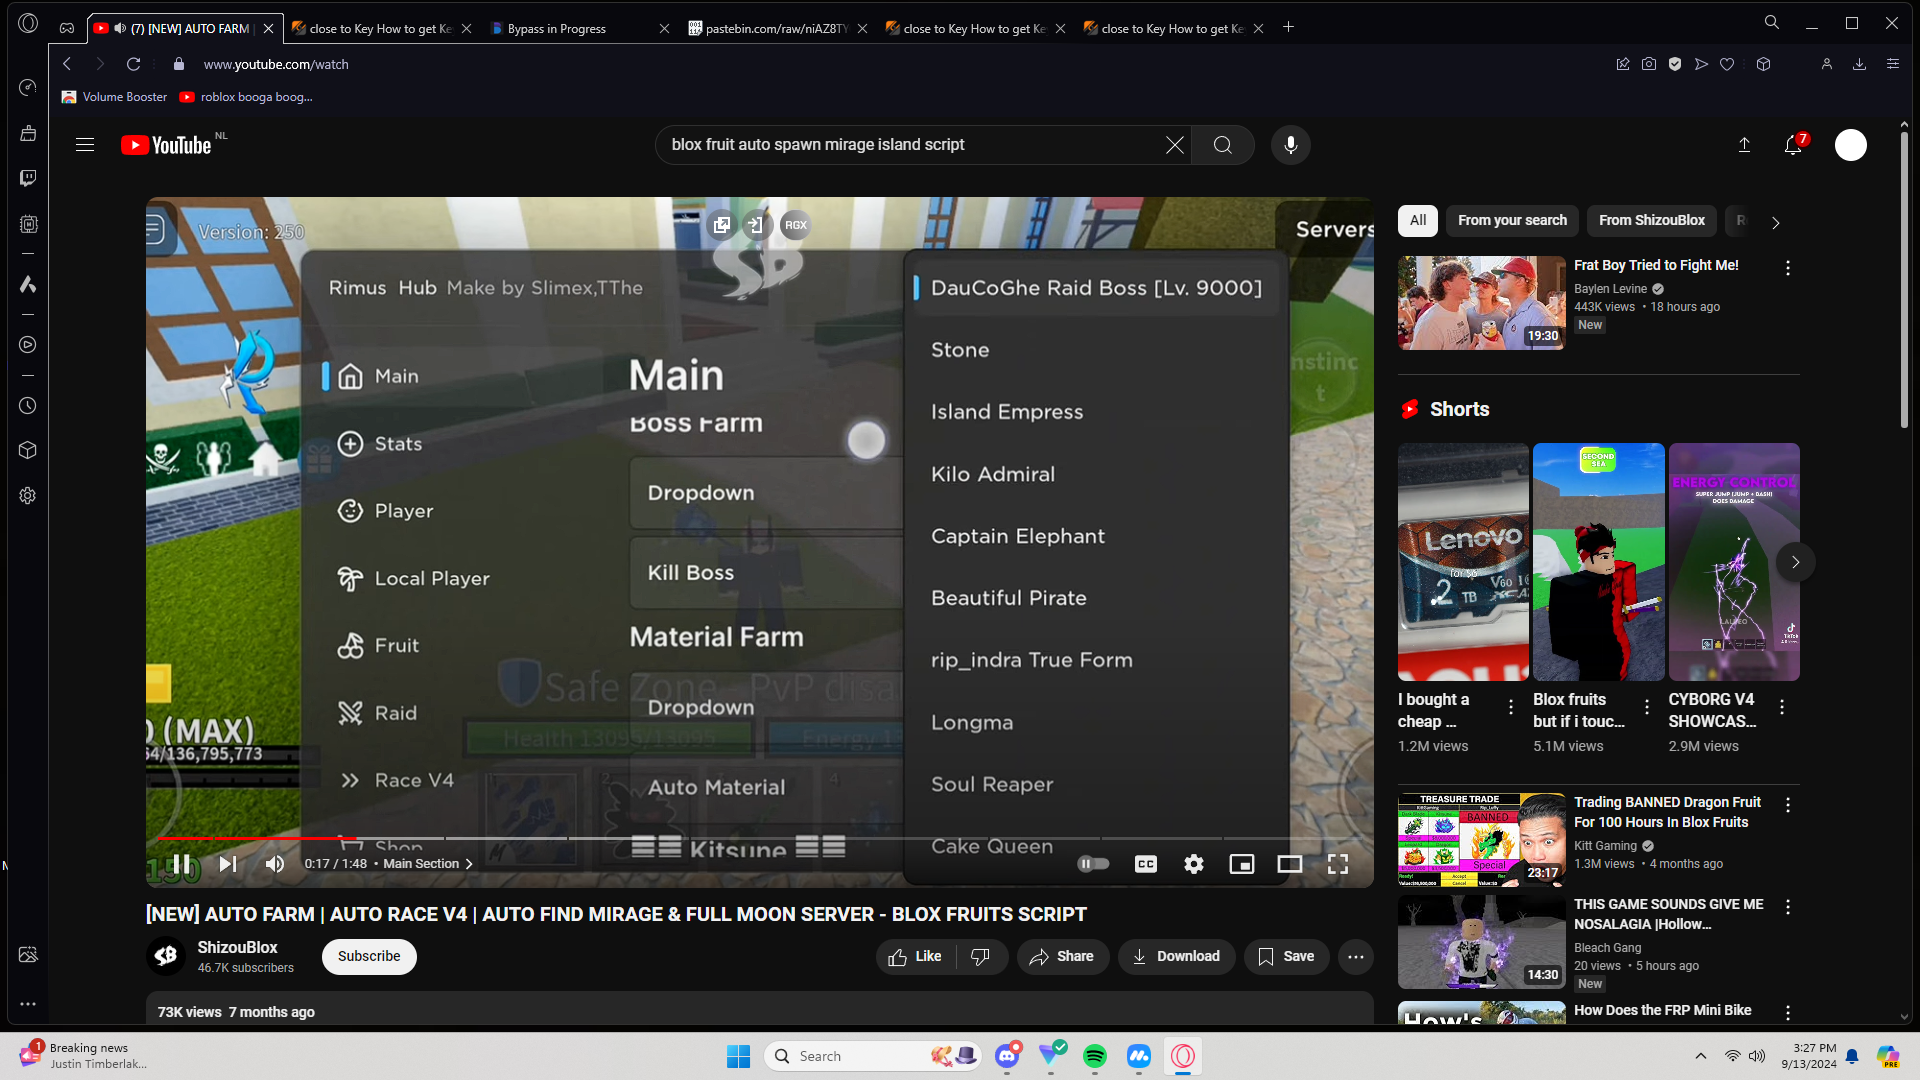Open Frat Boy Tried to Fight Me thumbnail
Viewport: 1920px width, 1080px height.
(1482, 303)
